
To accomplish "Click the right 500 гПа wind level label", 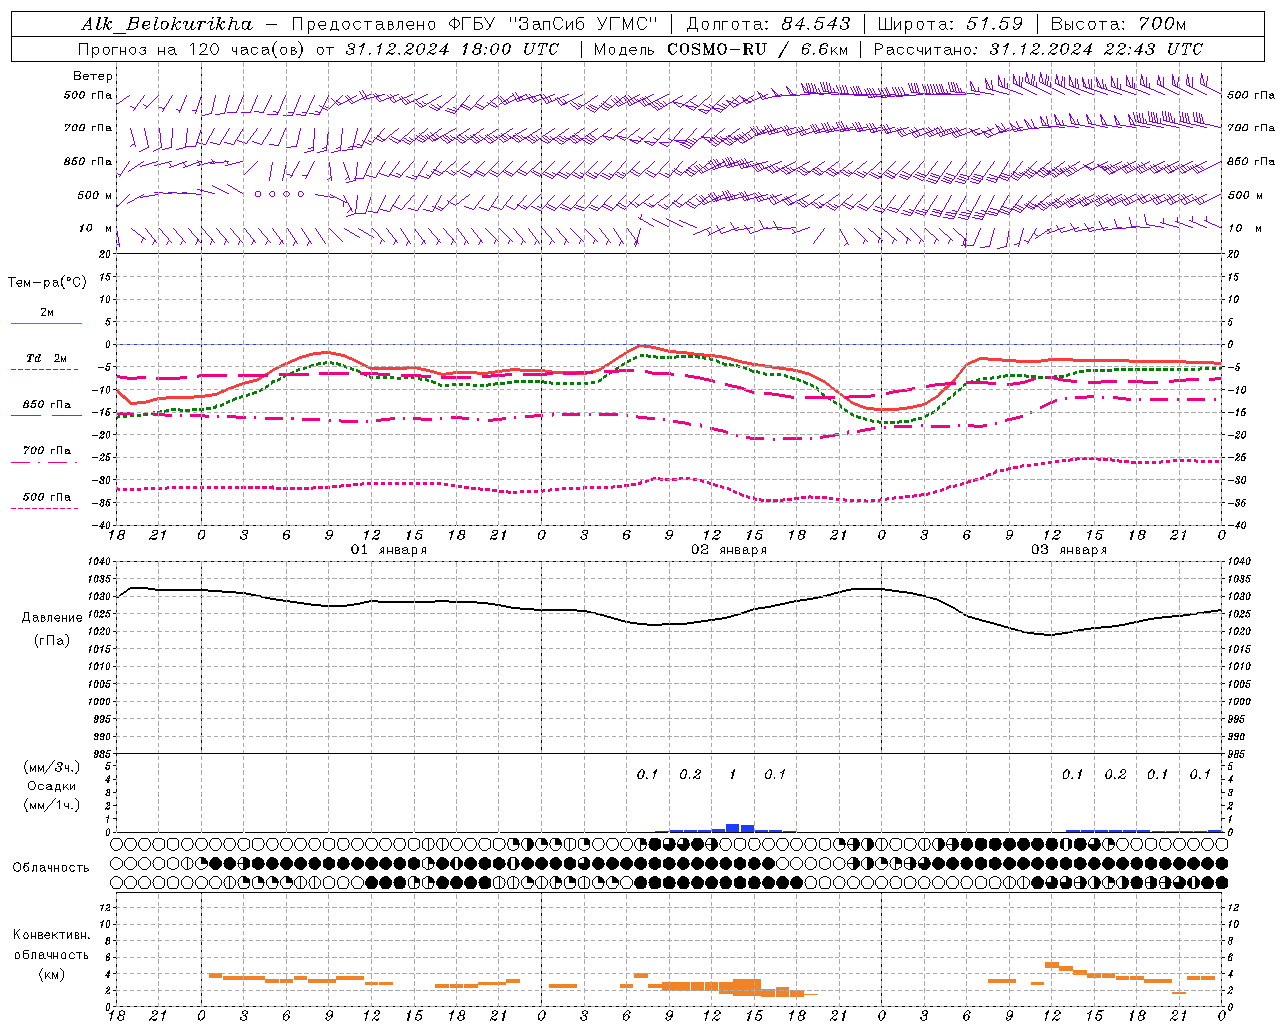I will click(1251, 95).
